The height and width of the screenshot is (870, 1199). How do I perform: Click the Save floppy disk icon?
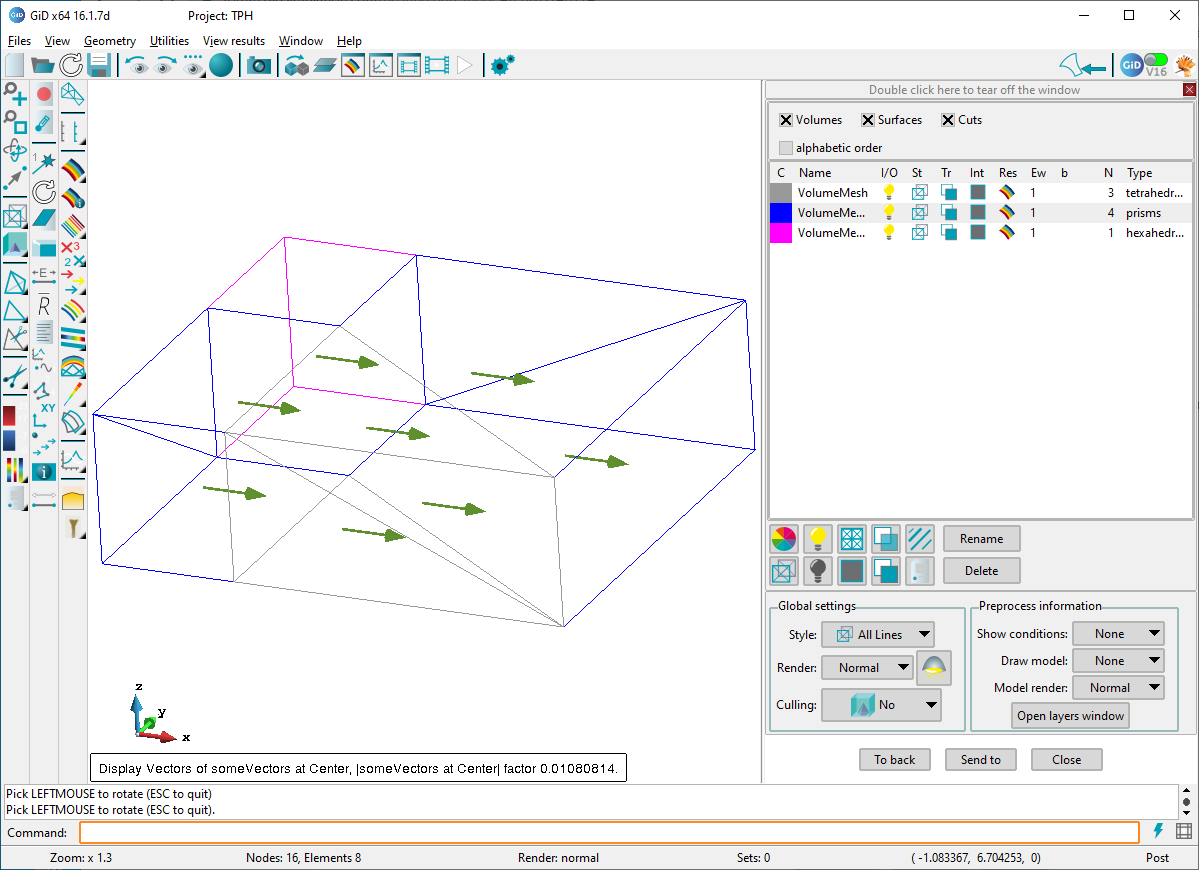98,66
